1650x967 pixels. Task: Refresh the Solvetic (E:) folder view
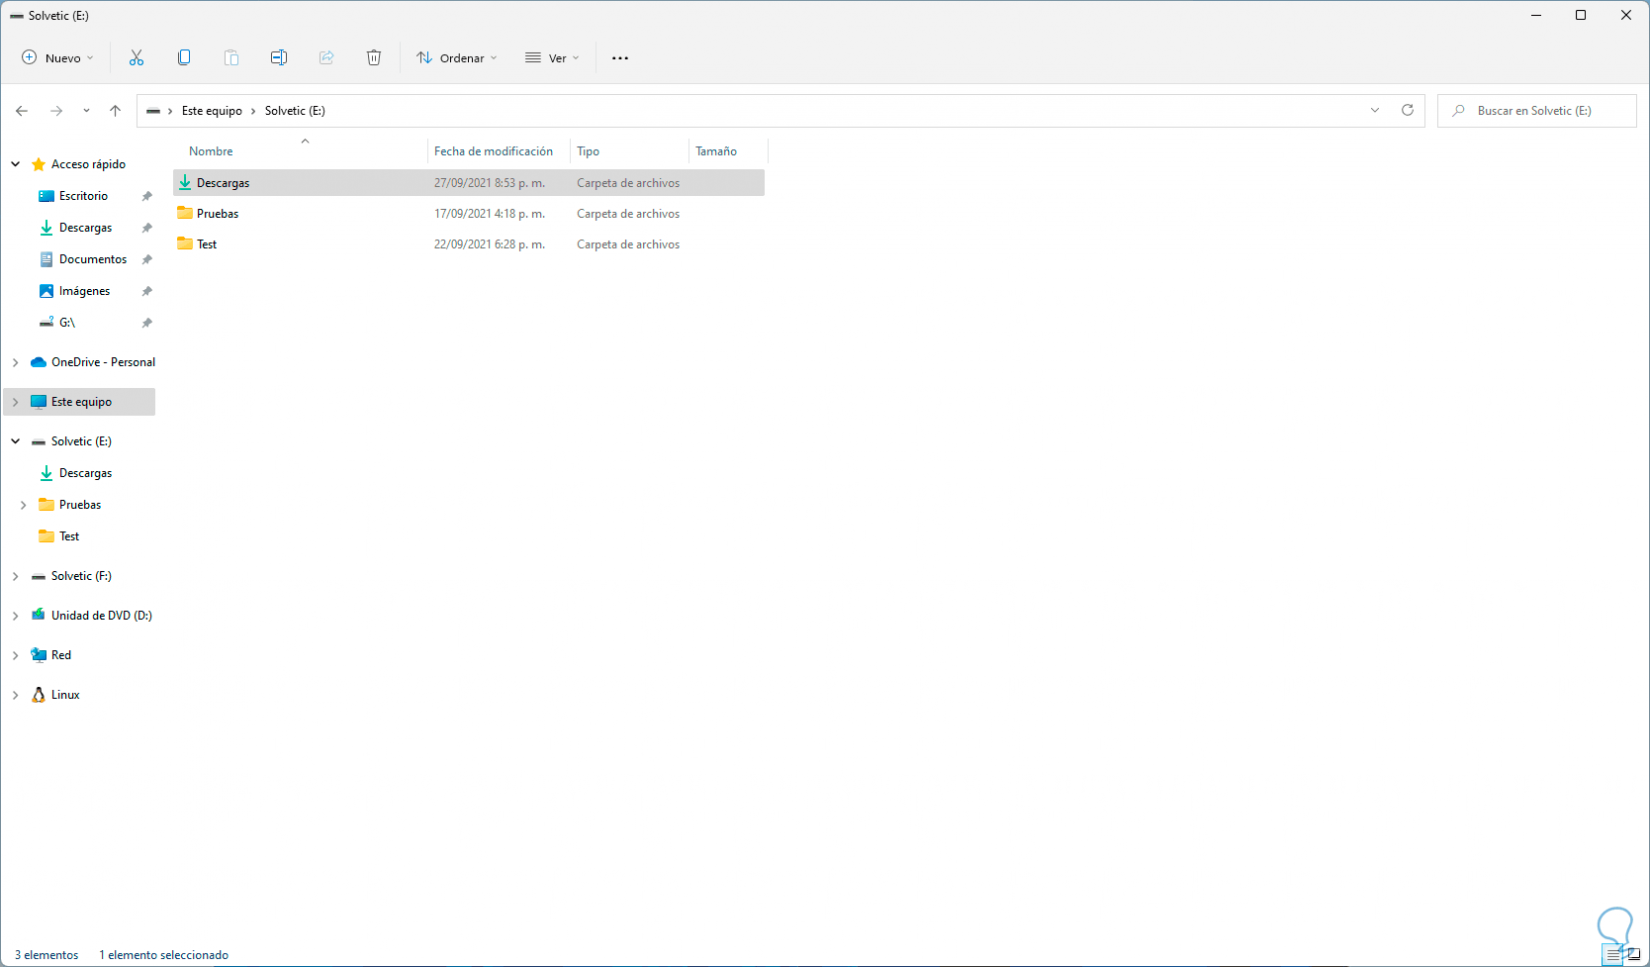coord(1407,110)
